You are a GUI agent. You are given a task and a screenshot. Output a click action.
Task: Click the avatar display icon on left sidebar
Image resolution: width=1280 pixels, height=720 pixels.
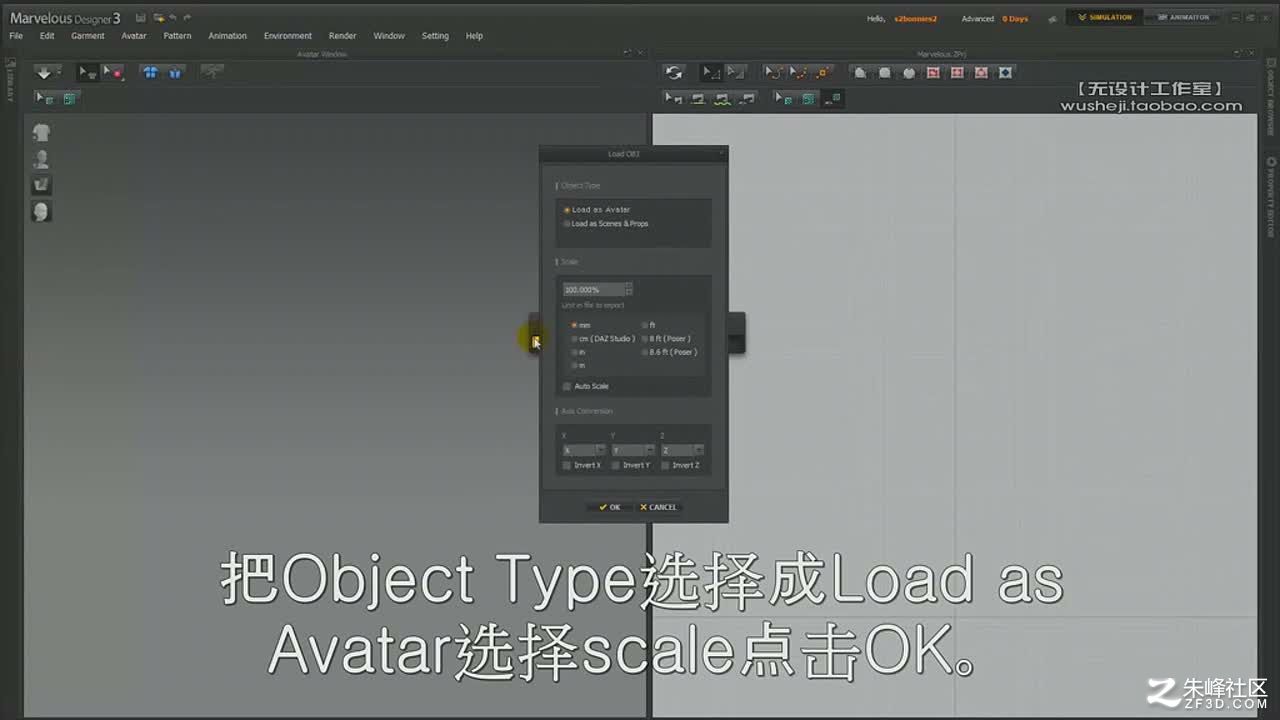click(41, 158)
